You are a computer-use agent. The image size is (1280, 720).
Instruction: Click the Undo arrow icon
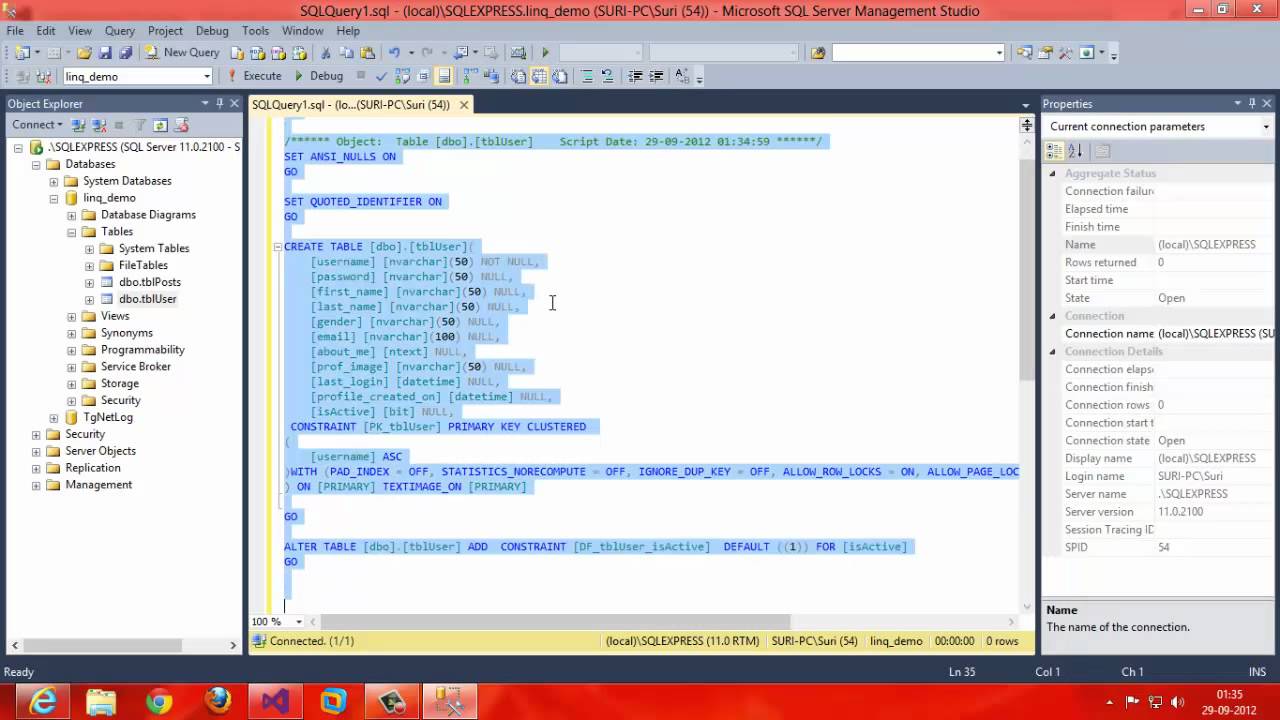[x=394, y=52]
